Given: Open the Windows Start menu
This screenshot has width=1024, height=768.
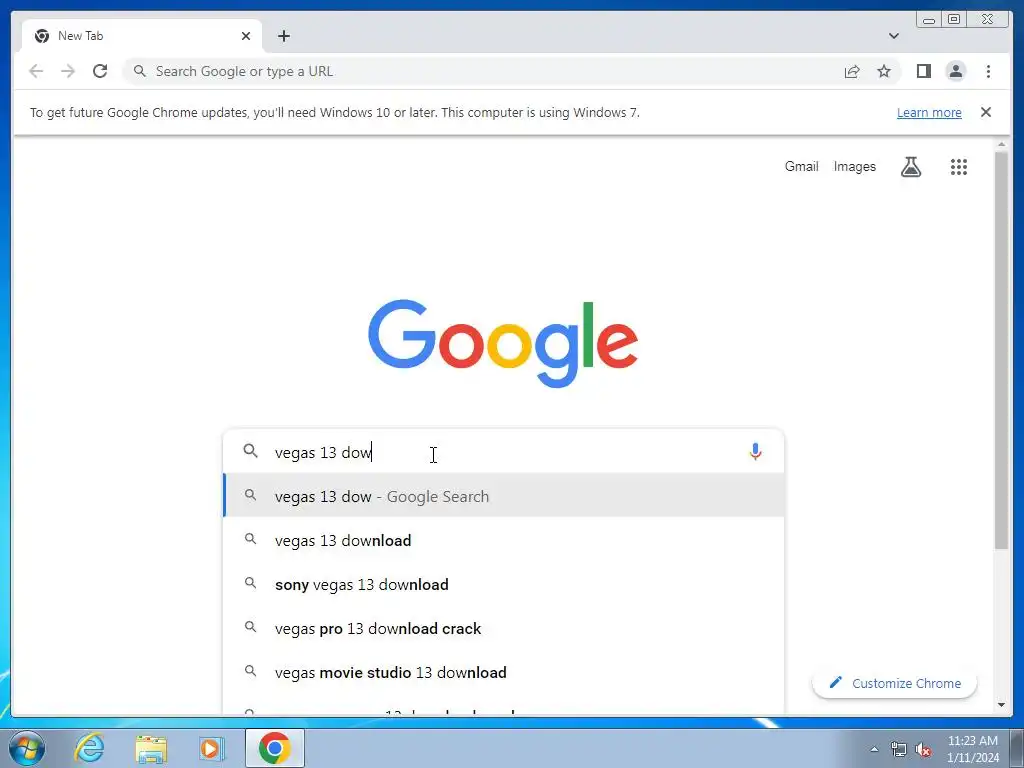Looking at the screenshot, I should (x=27, y=748).
